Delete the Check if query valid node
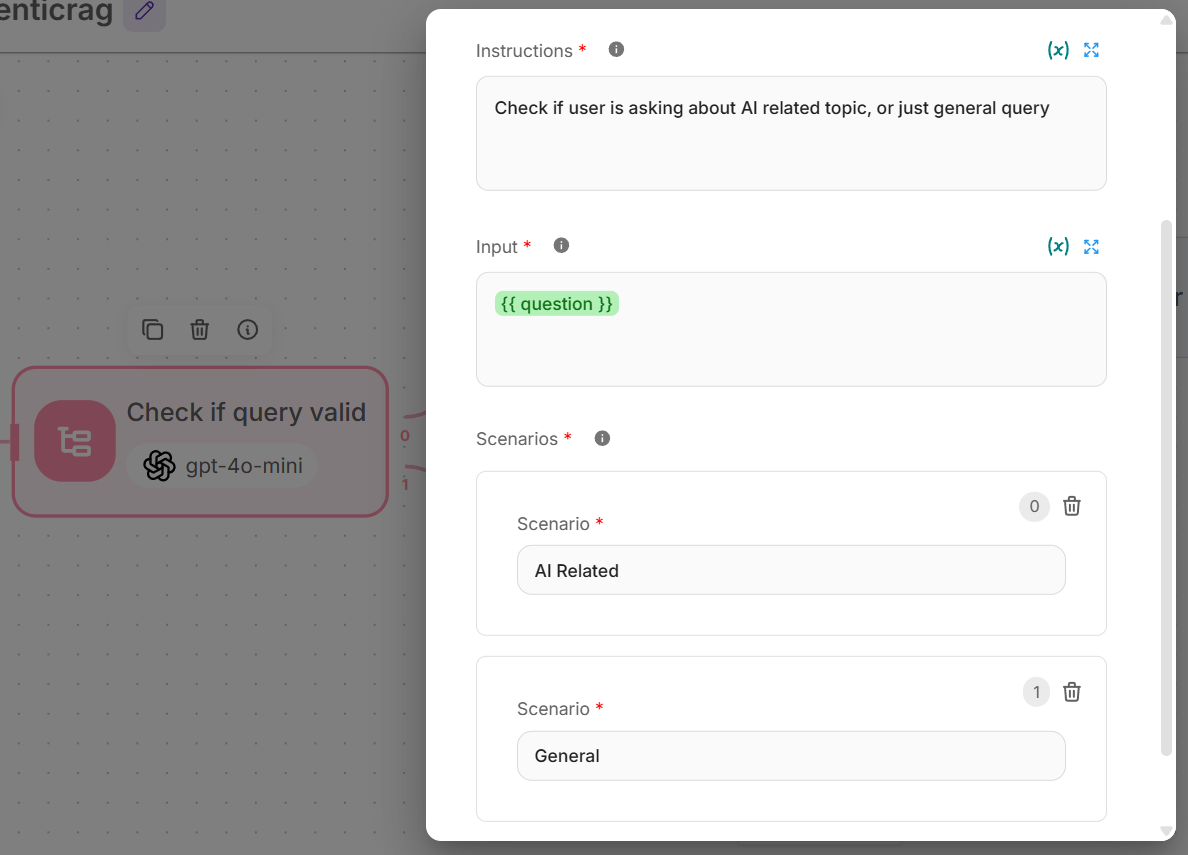Viewport: 1188px width, 855px height. click(200, 330)
